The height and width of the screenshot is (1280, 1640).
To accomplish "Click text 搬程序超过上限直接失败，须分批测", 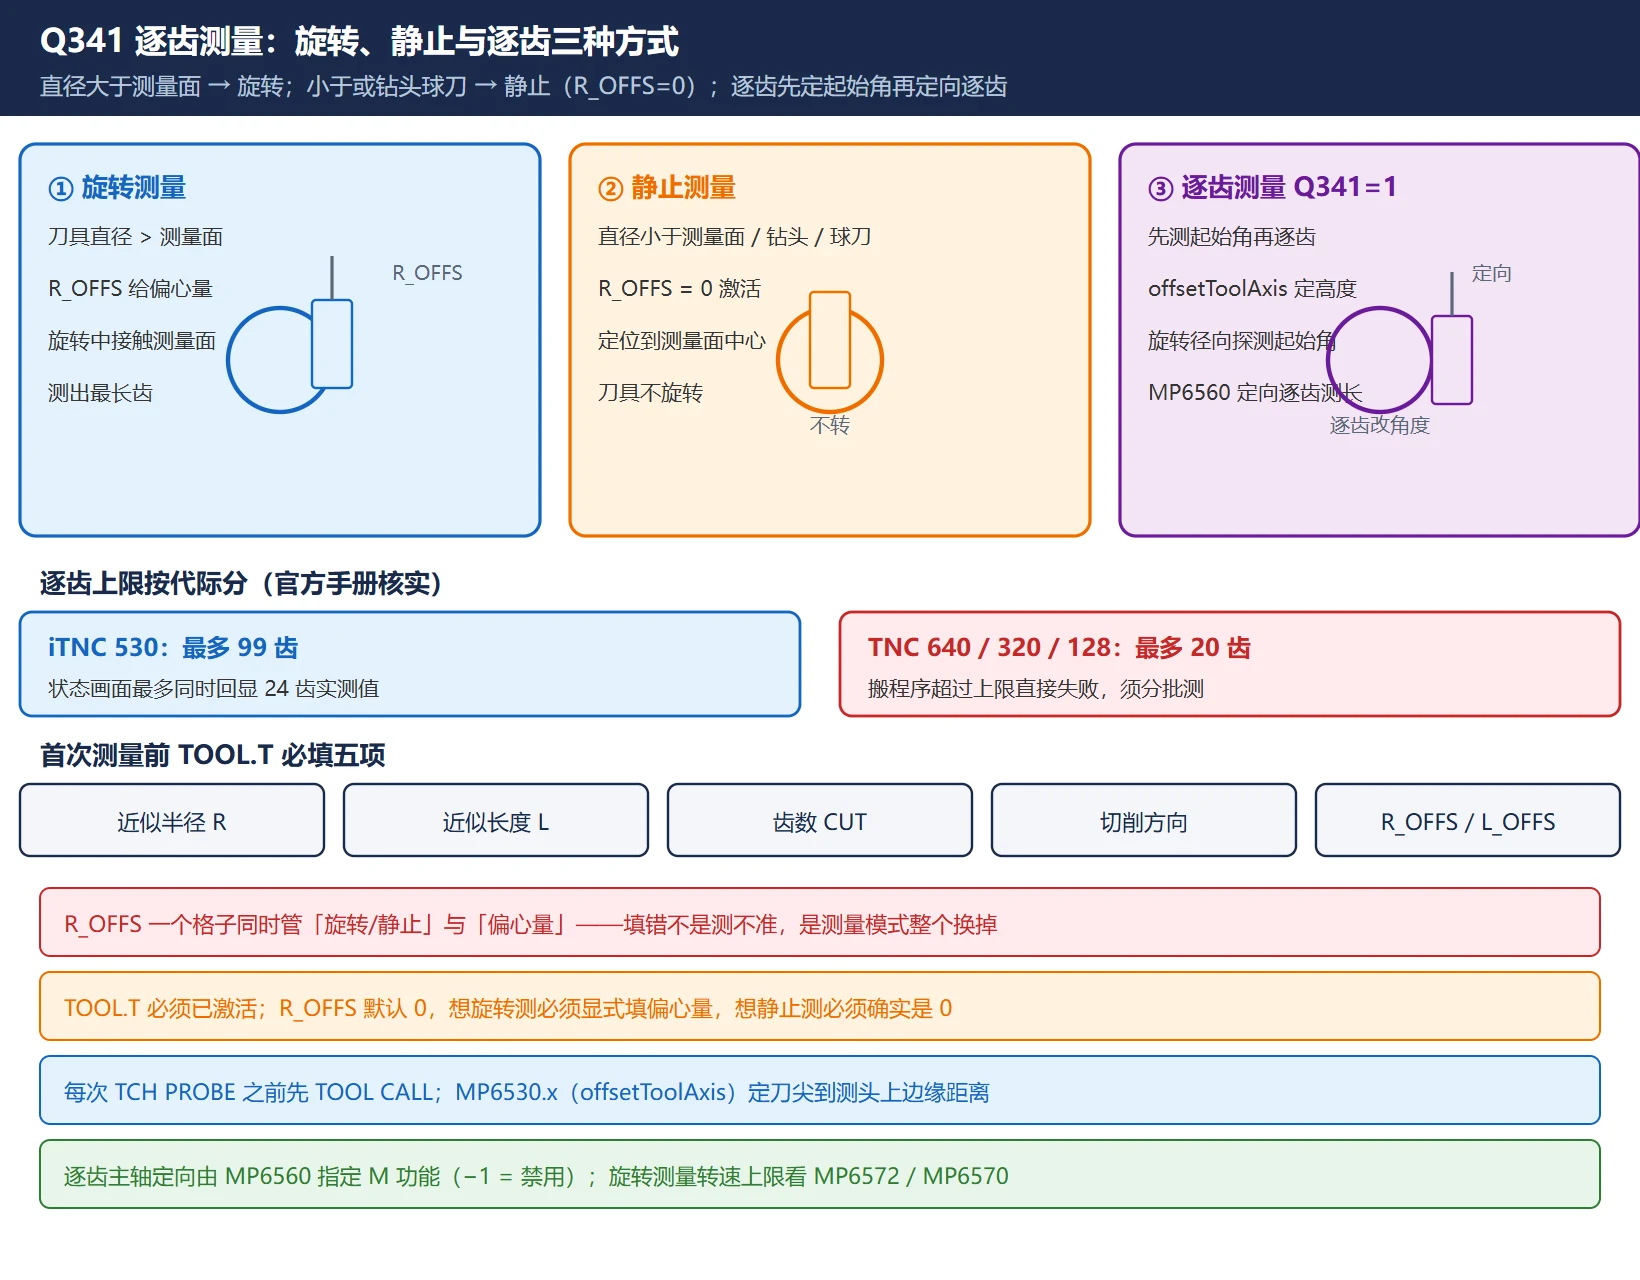I will click(1036, 688).
